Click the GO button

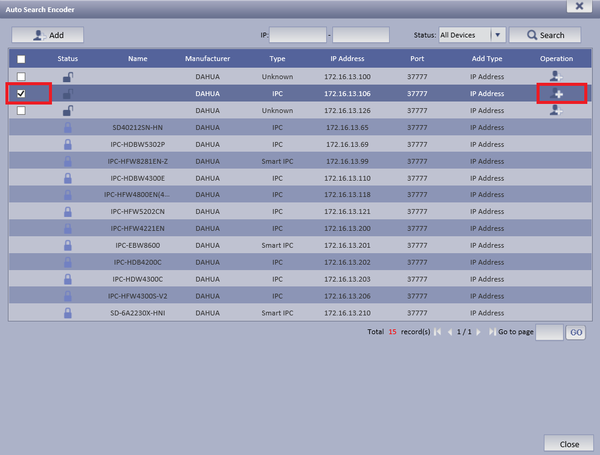[x=576, y=332]
